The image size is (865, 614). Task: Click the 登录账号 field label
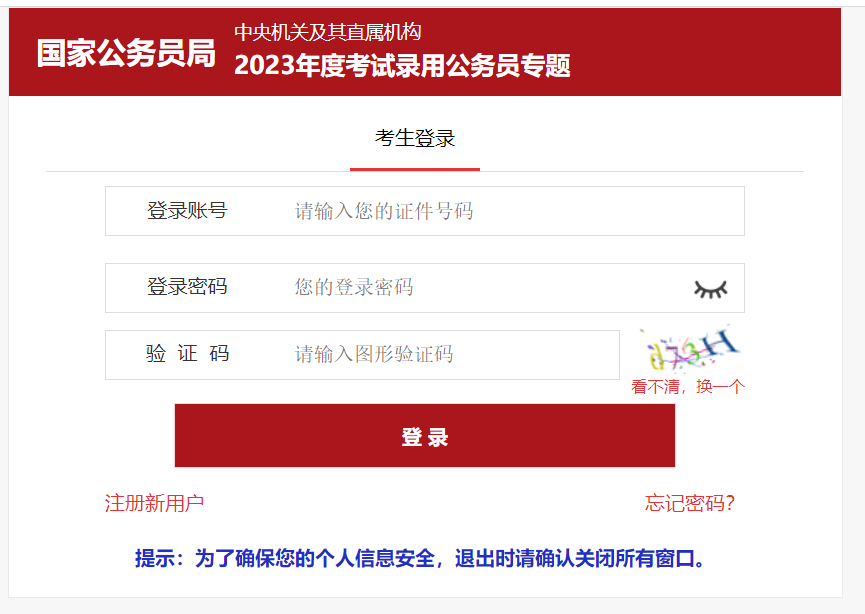[x=187, y=211]
